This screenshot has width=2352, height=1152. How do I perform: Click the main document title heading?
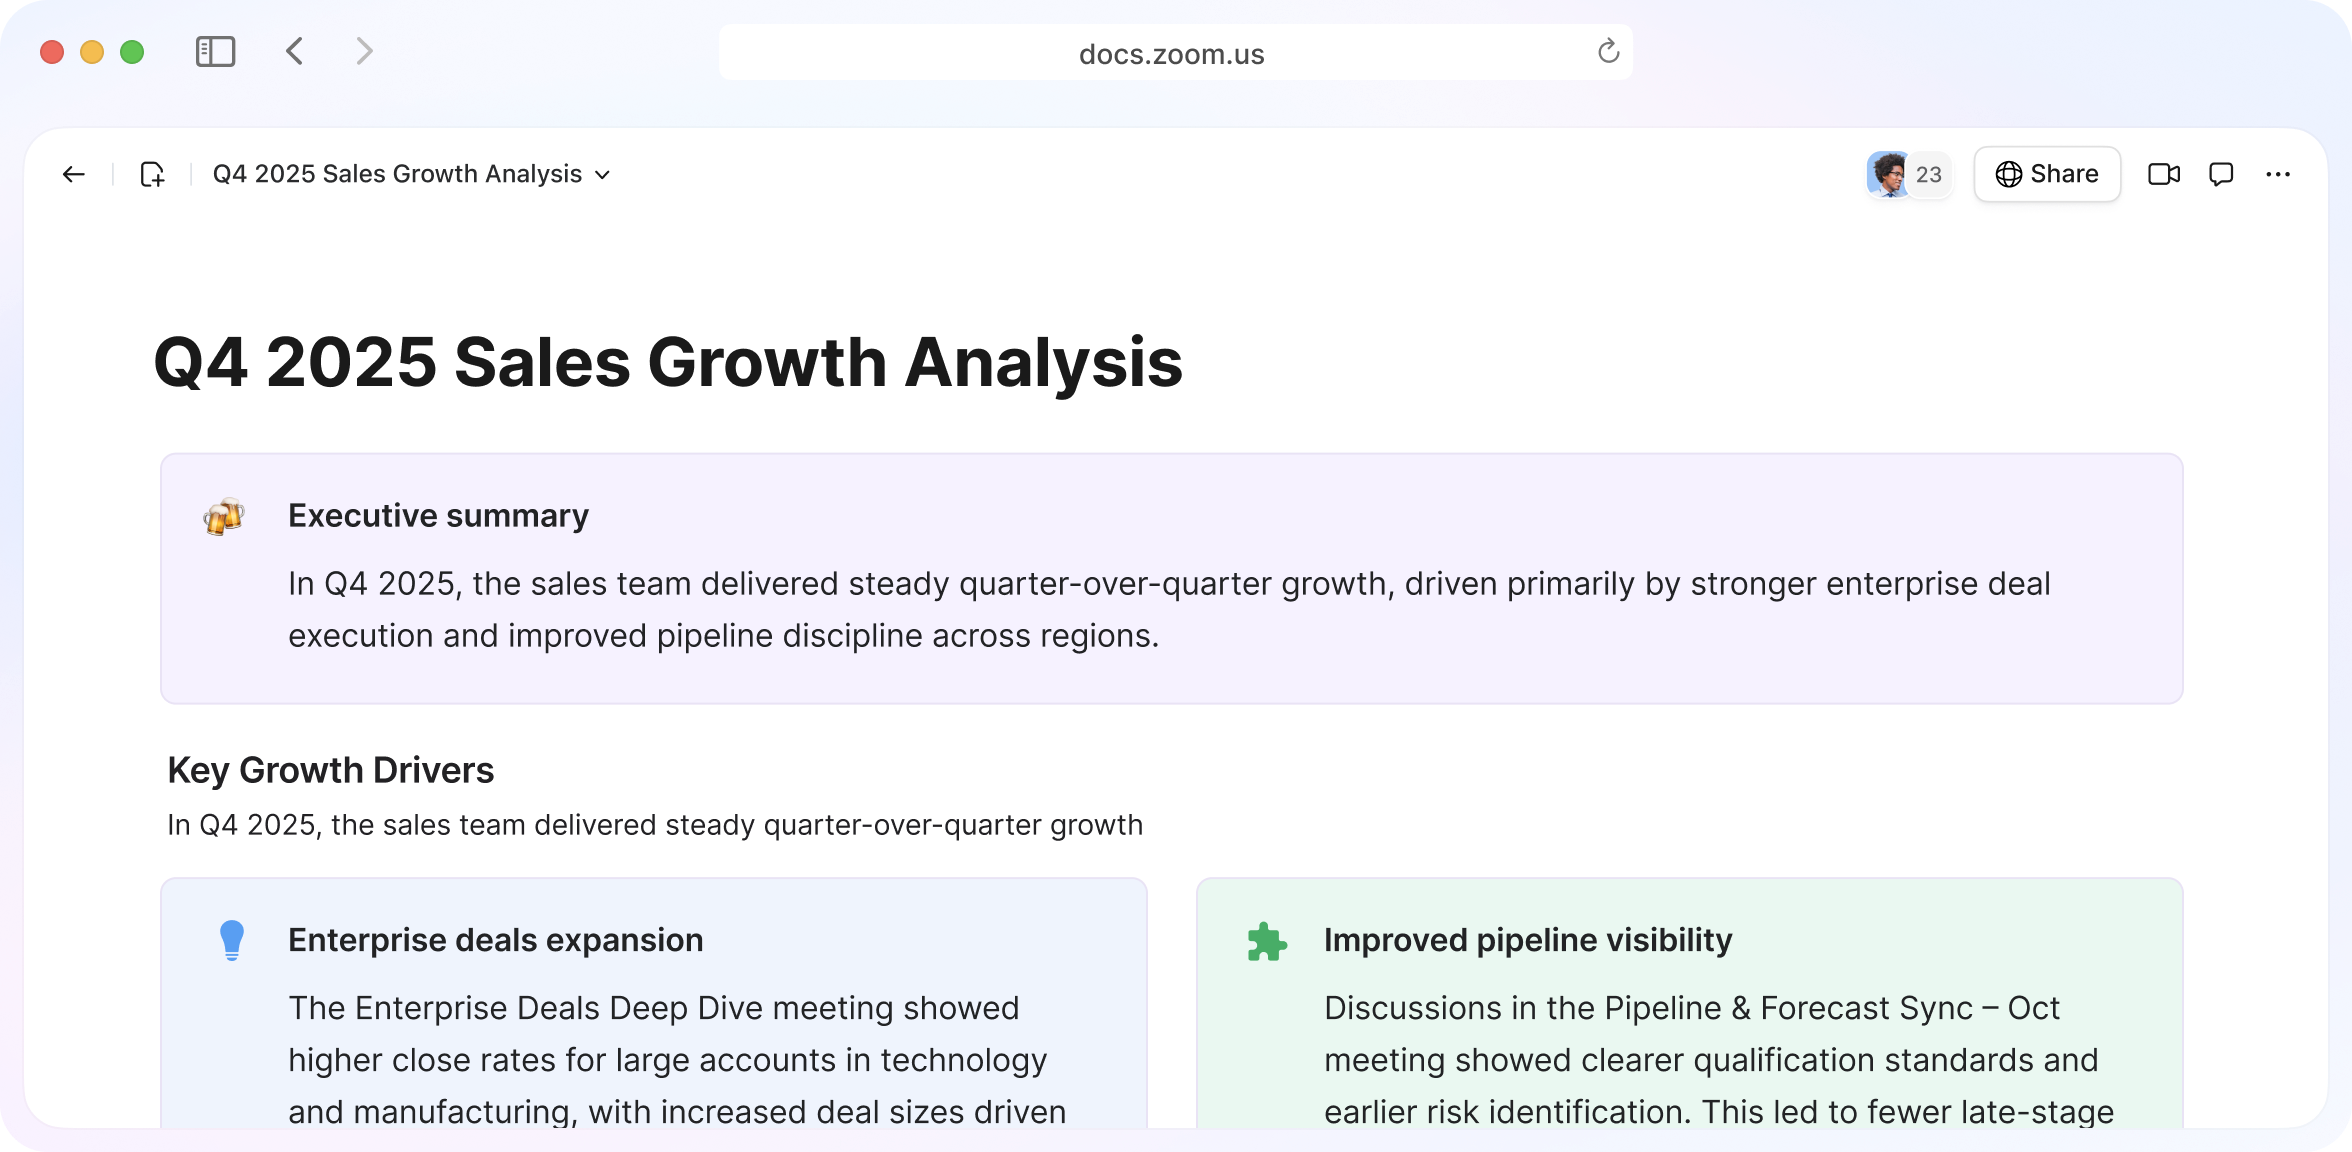[668, 362]
